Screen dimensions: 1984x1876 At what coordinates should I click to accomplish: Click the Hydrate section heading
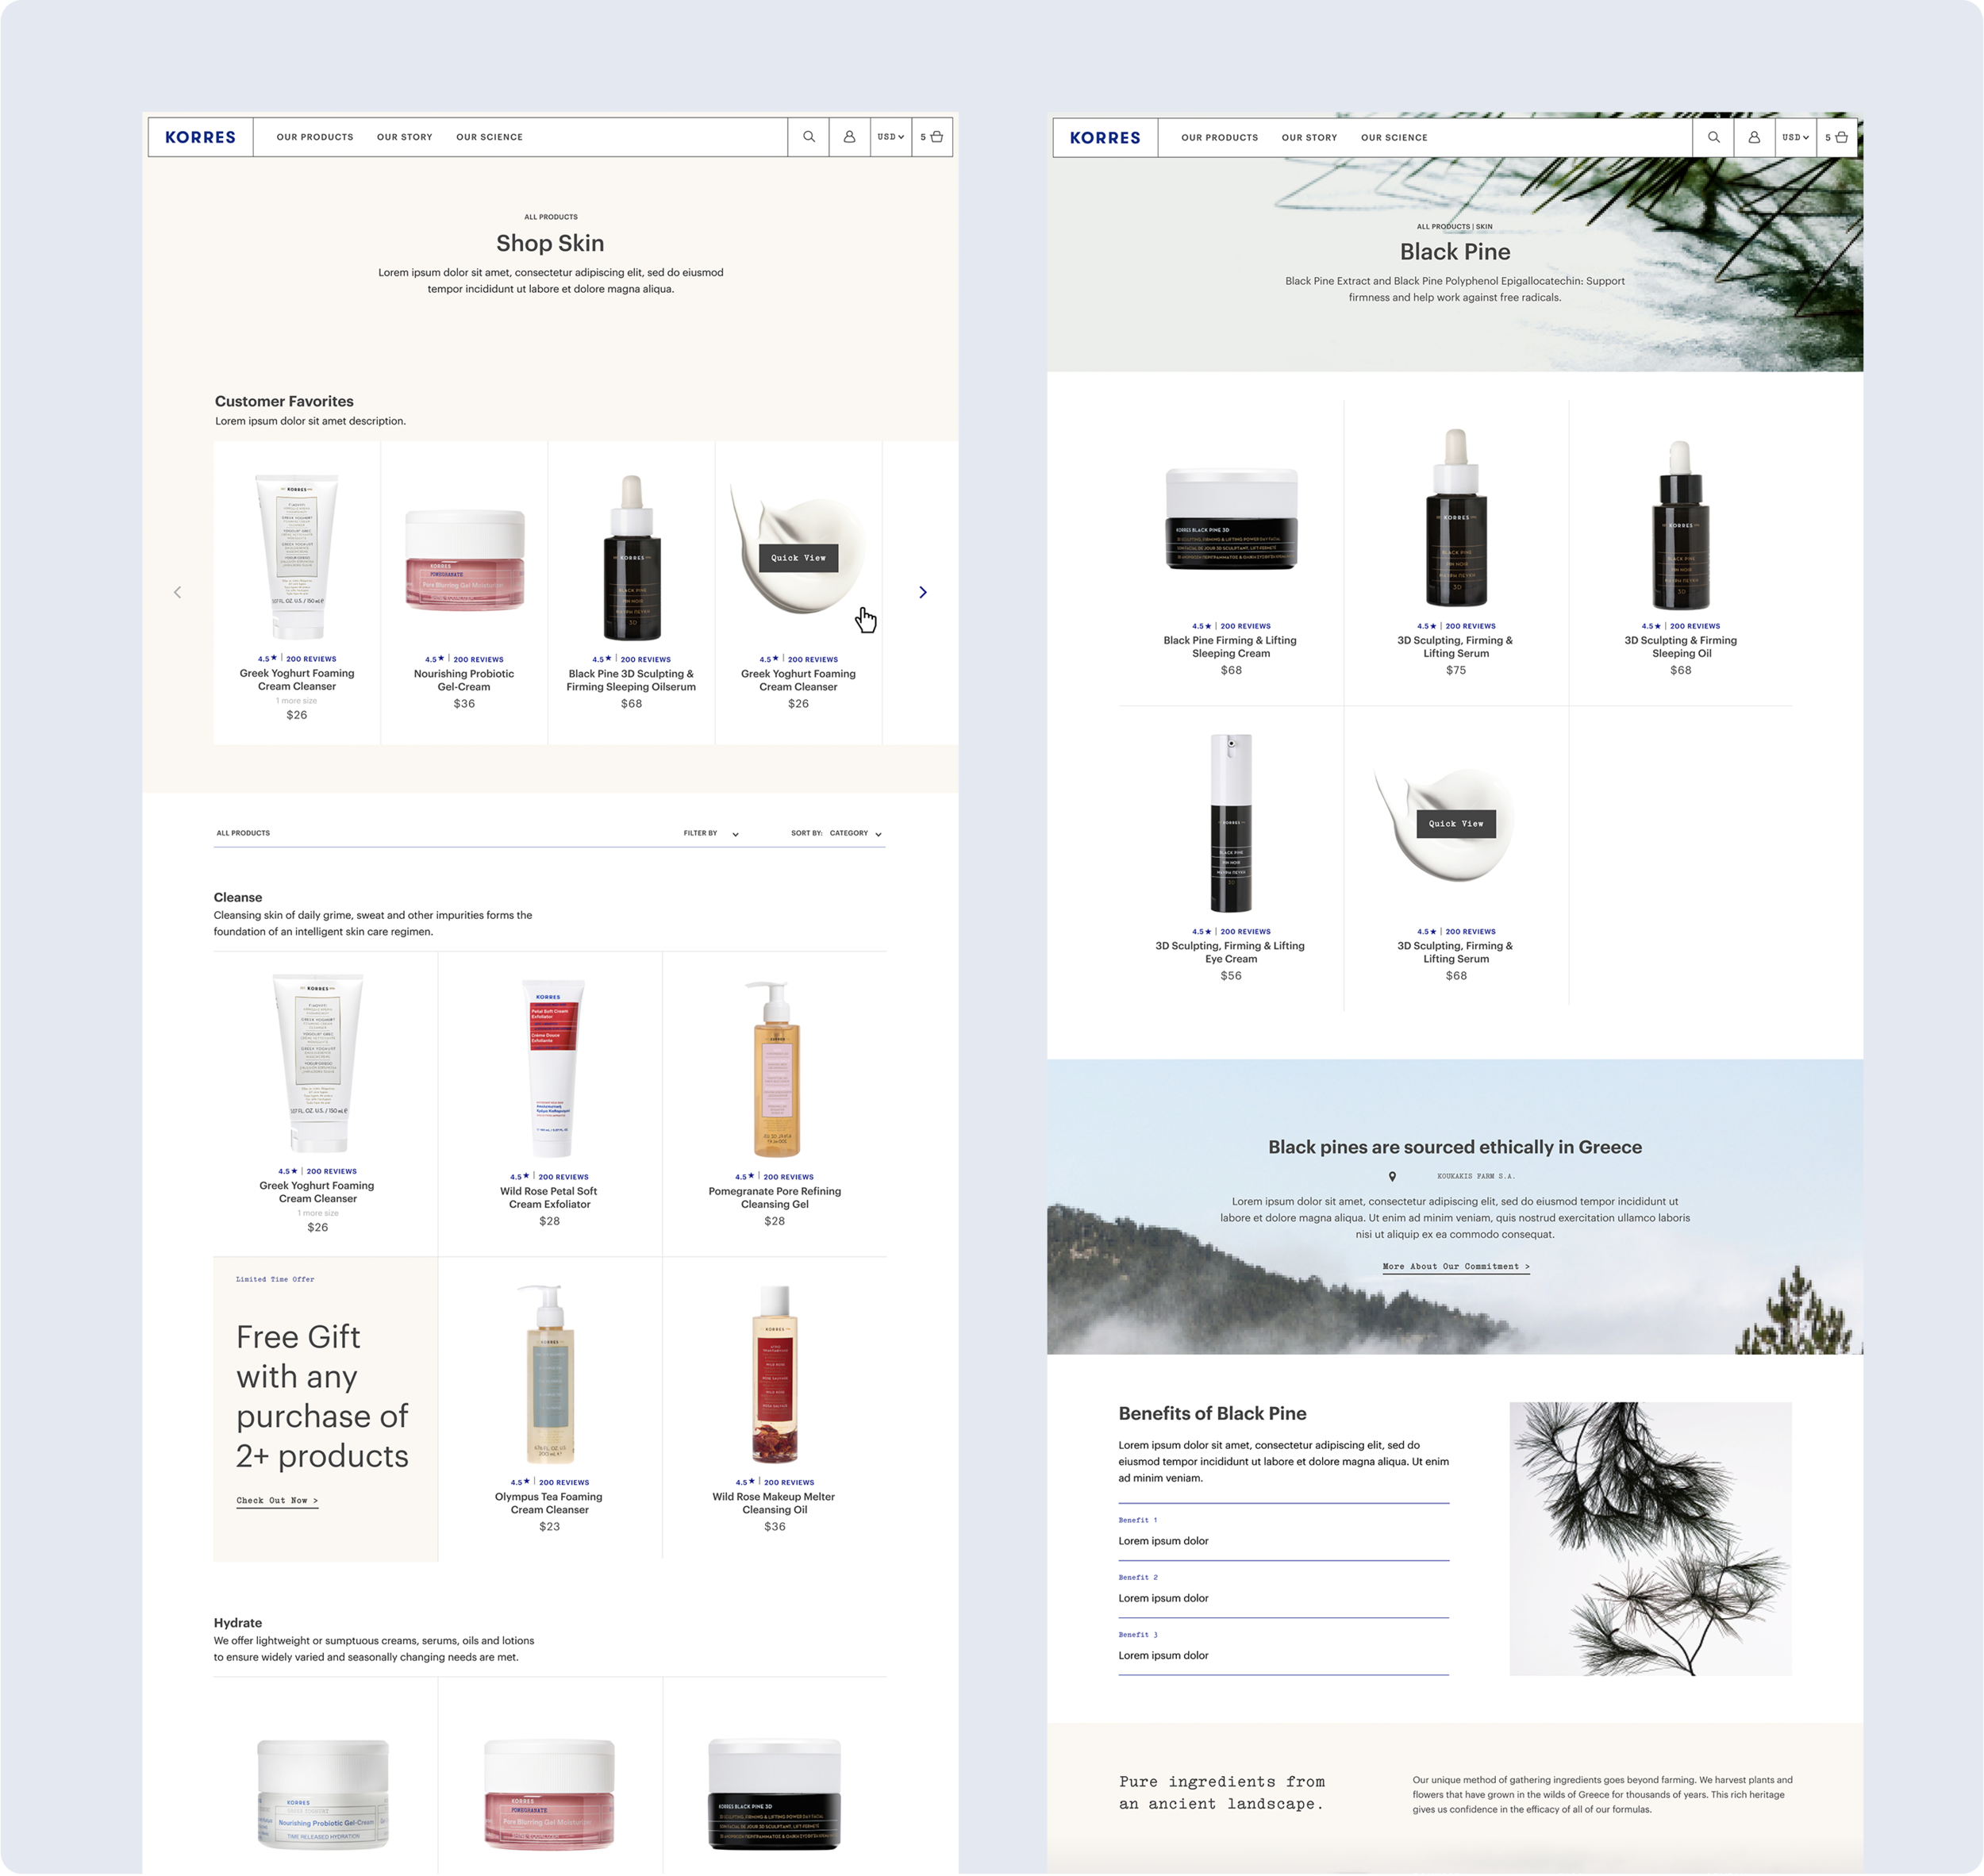[x=238, y=1623]
